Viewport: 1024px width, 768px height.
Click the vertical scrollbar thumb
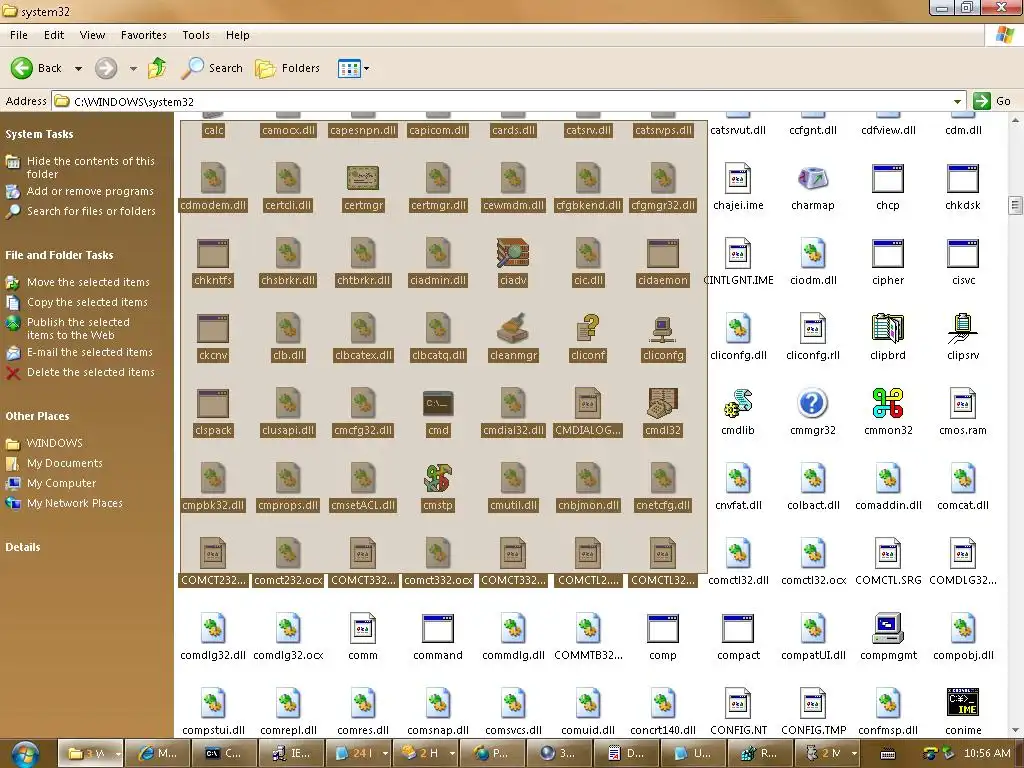[1015, 205]
